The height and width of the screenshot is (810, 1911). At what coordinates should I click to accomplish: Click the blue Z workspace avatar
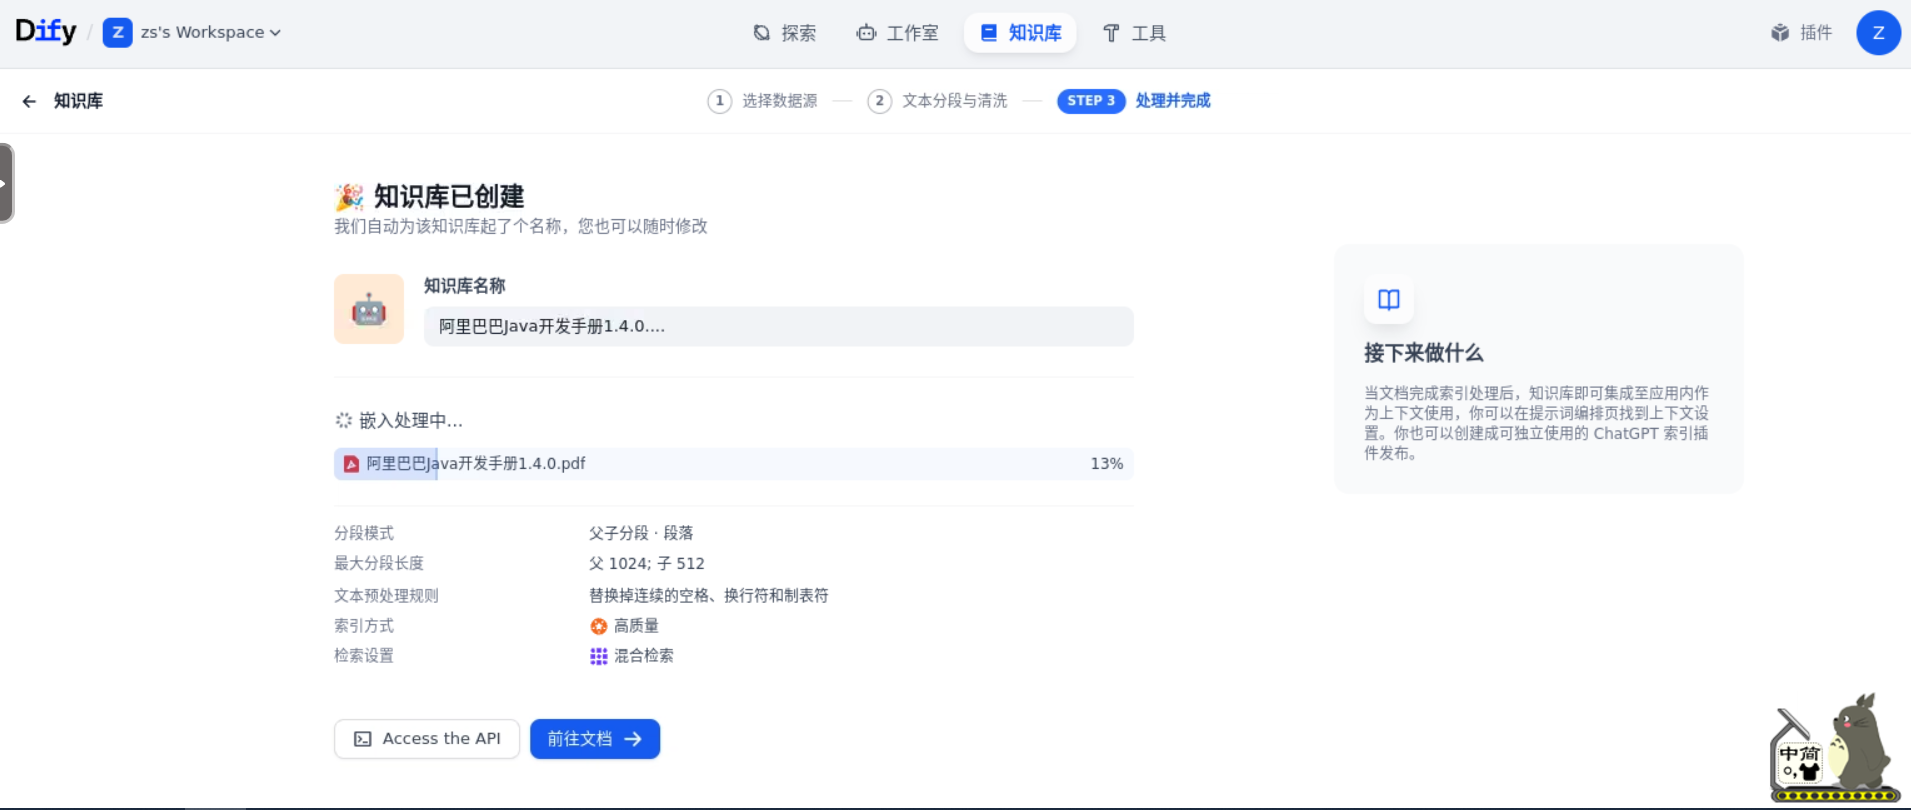click(x=118, y=32)
